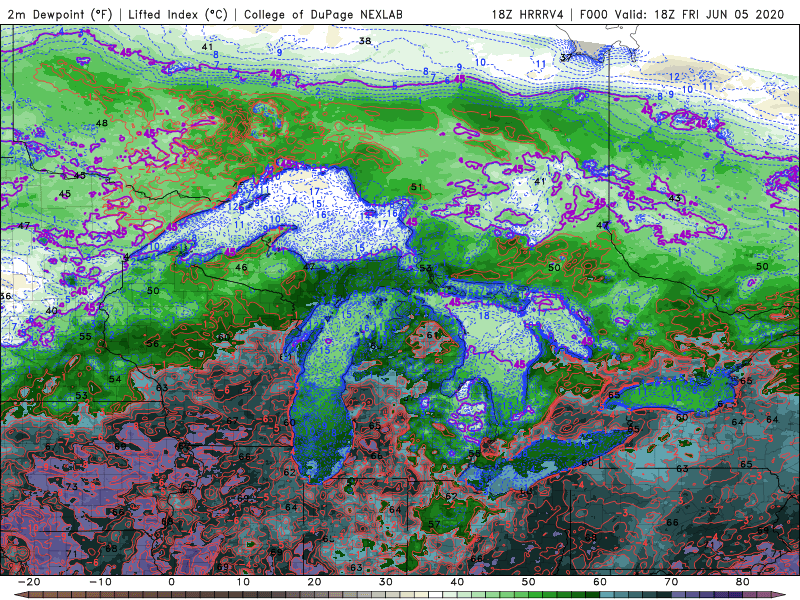
Task: Click the 'F000 Valid: 18Z FRI JUN 05 2020' text
Action: pyautogui.click(x=682, y=14)
